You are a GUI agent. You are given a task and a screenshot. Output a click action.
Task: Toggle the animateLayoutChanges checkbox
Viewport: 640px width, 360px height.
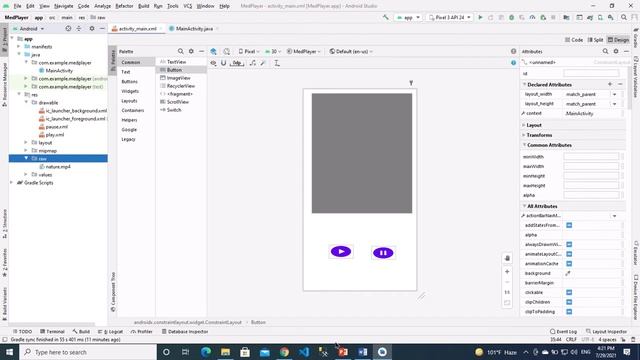(569, 254)
